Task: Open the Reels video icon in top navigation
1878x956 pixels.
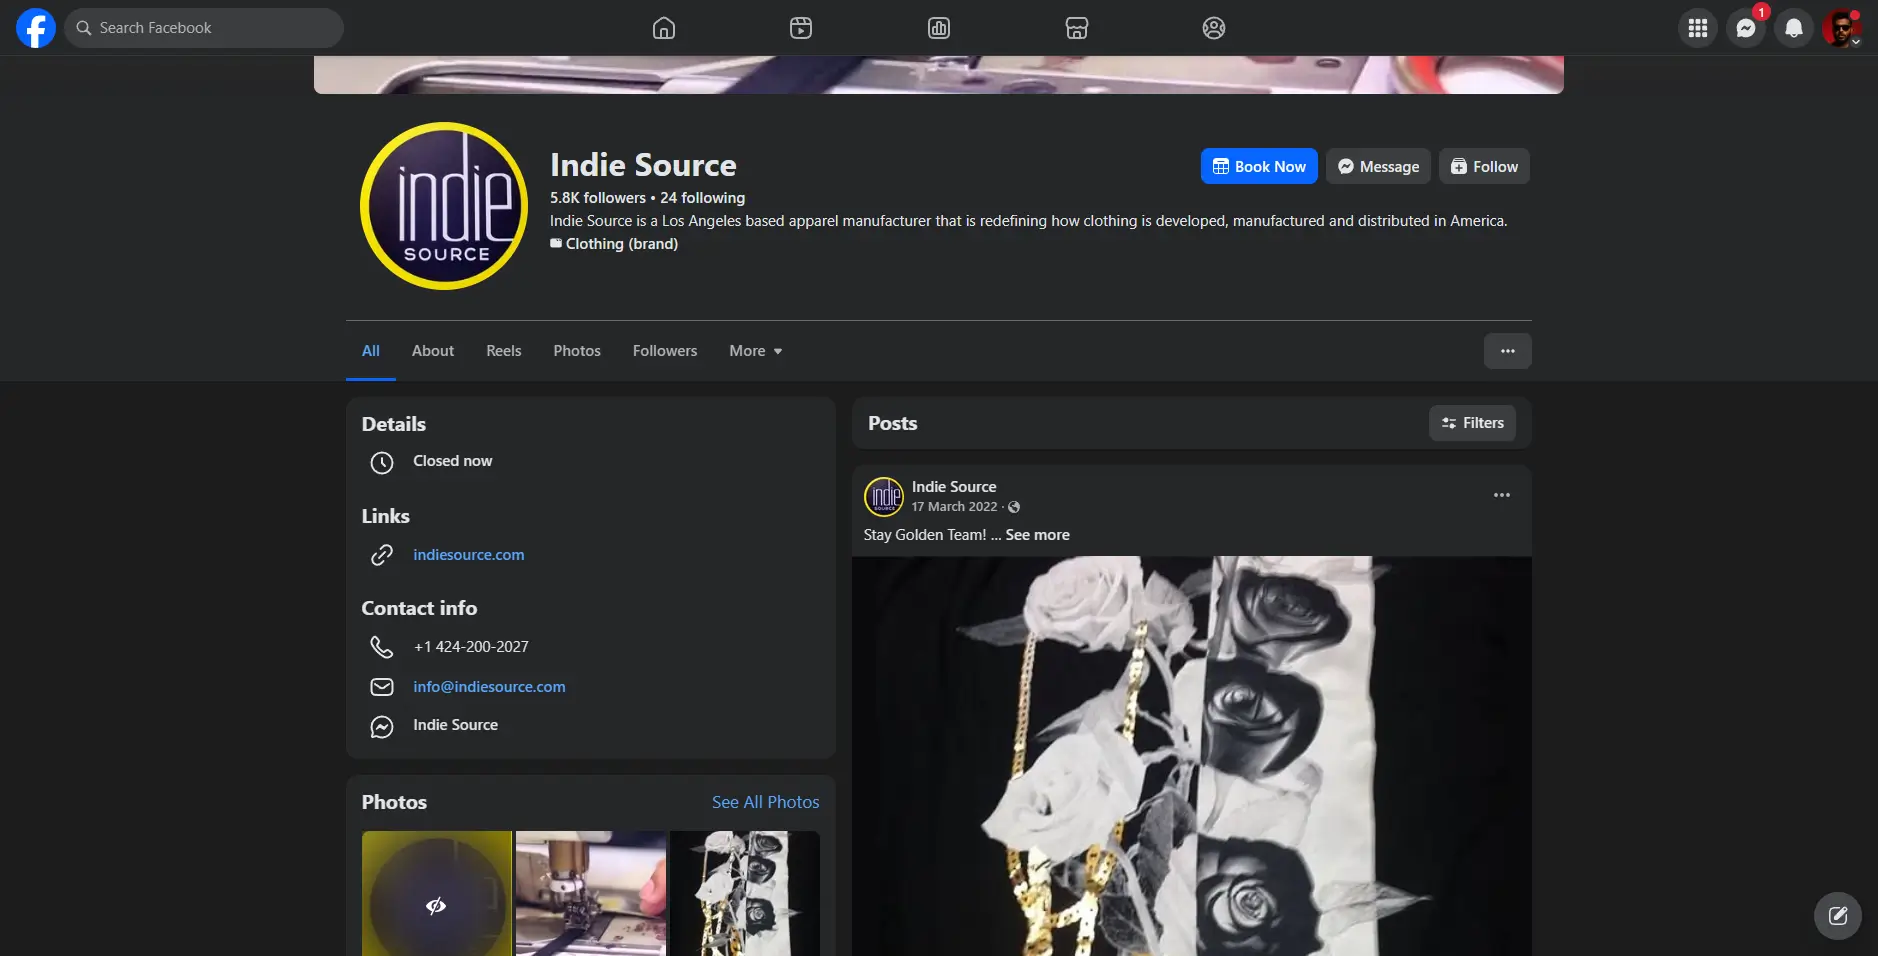Action: coord(801,28)
